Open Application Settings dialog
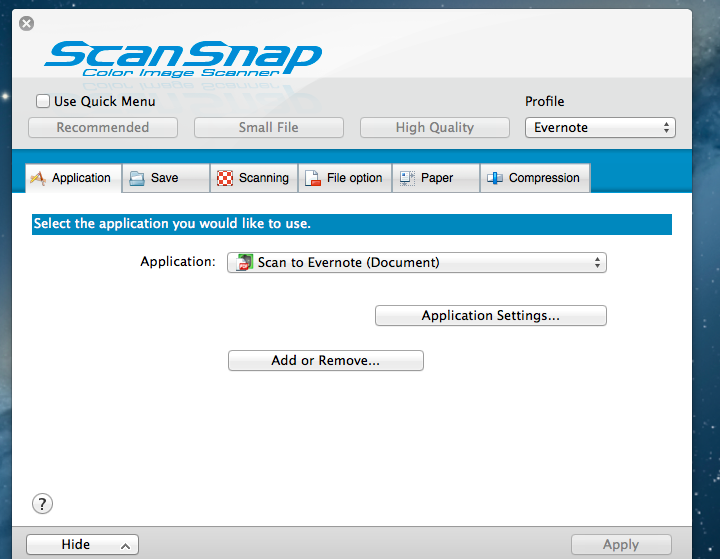The image size is (720, 559). coord(491,316)
